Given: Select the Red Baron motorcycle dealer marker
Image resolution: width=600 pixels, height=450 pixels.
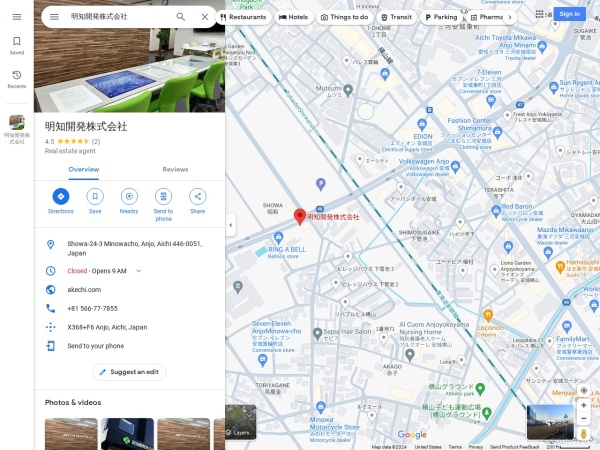Looking at the screenshot, I should (x=496, y=211).
